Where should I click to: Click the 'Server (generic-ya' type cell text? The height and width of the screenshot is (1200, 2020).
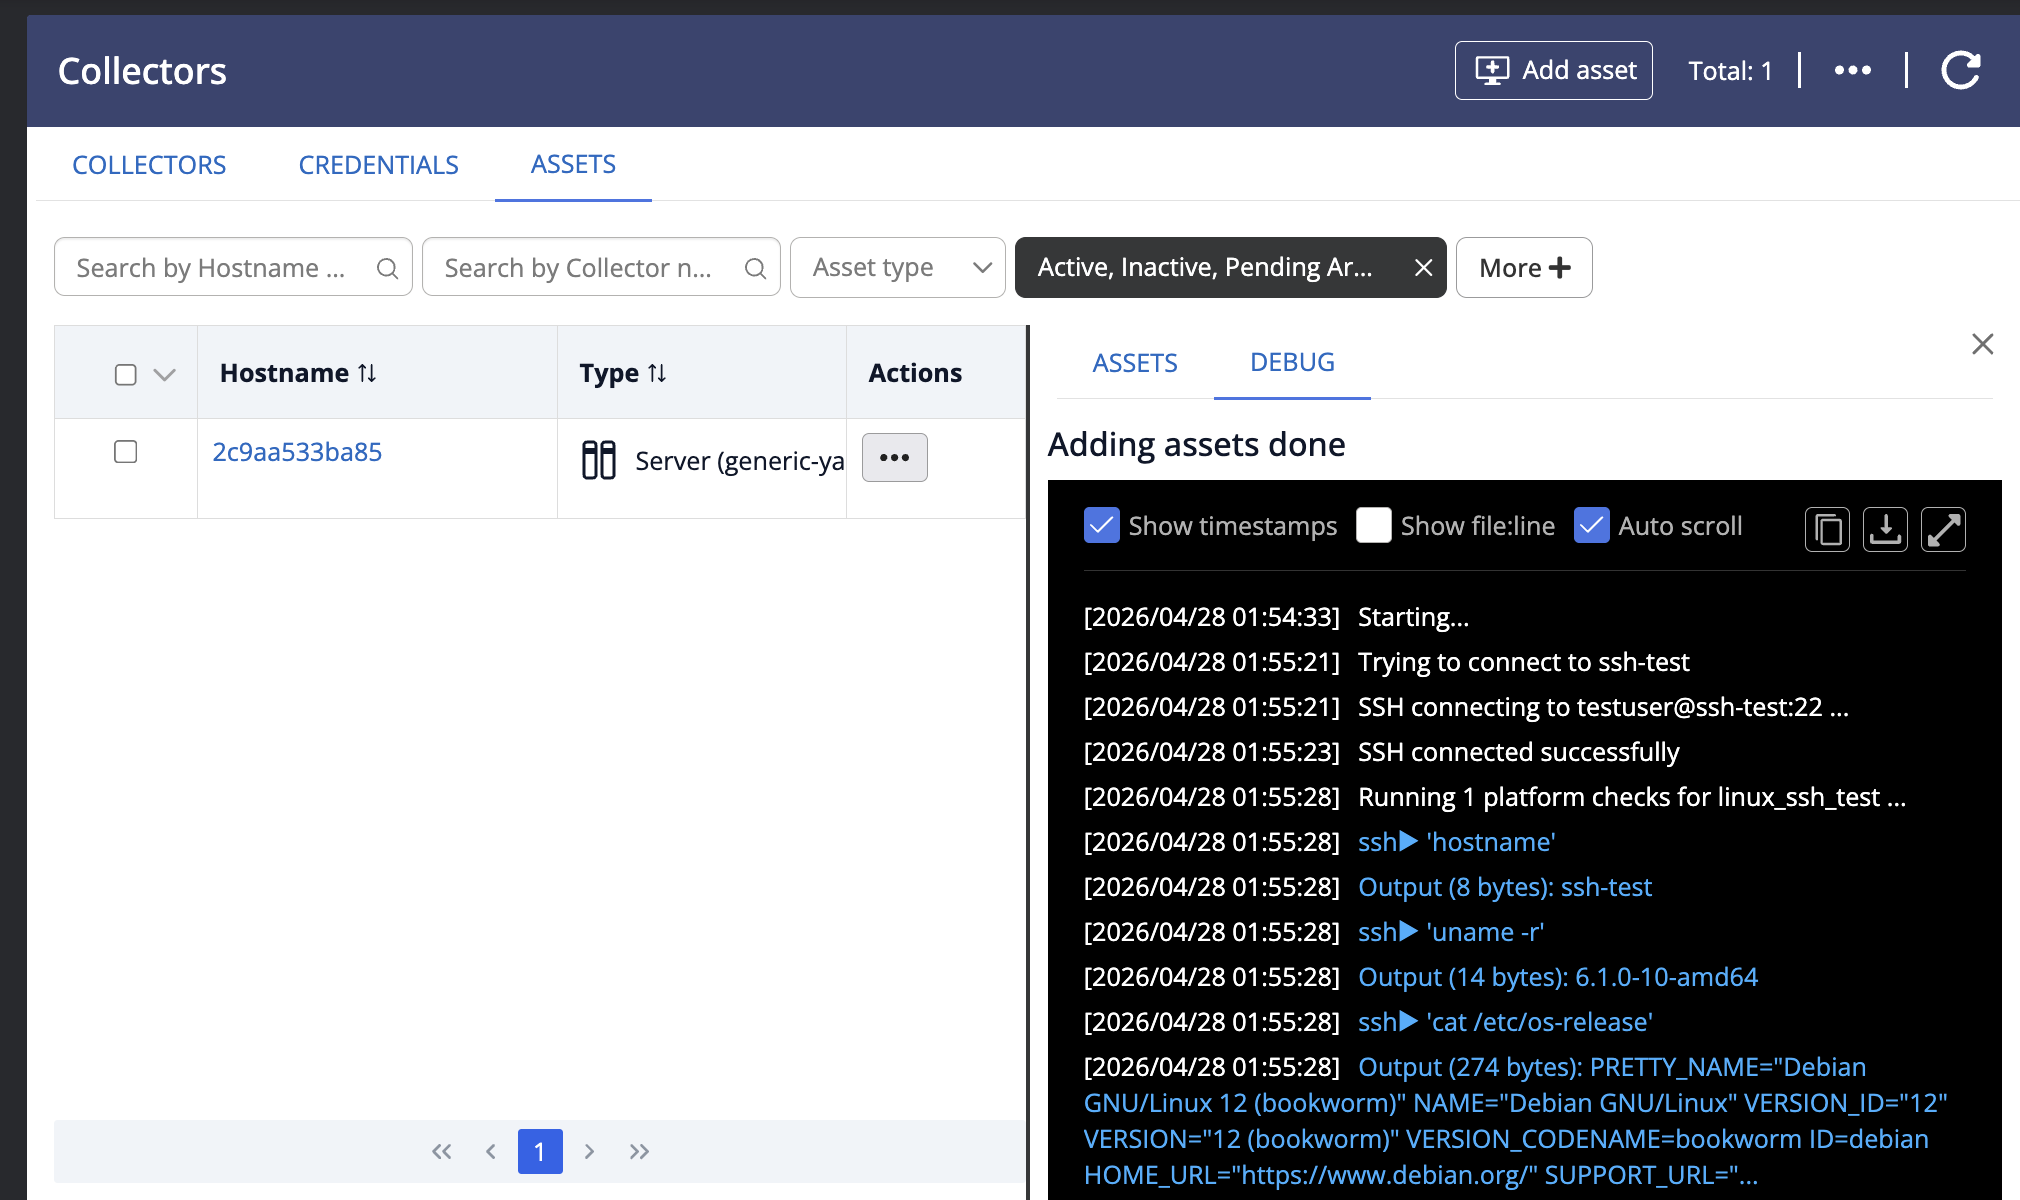740,461
